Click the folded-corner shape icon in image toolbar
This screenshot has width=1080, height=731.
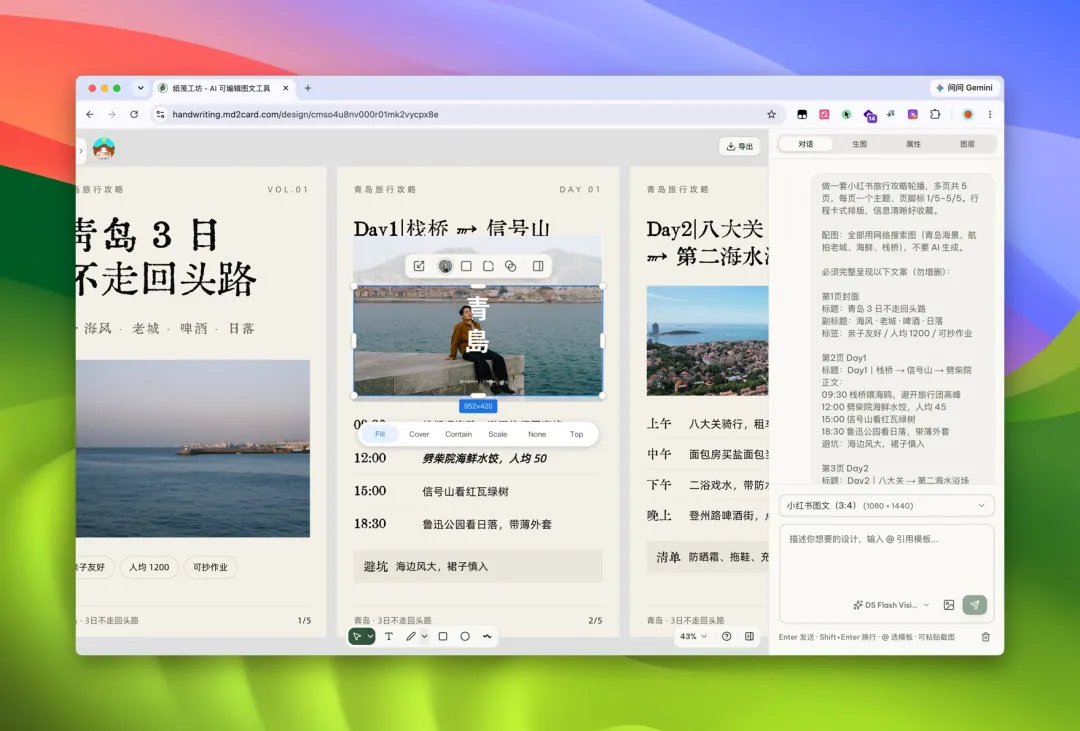coord(488,266)
